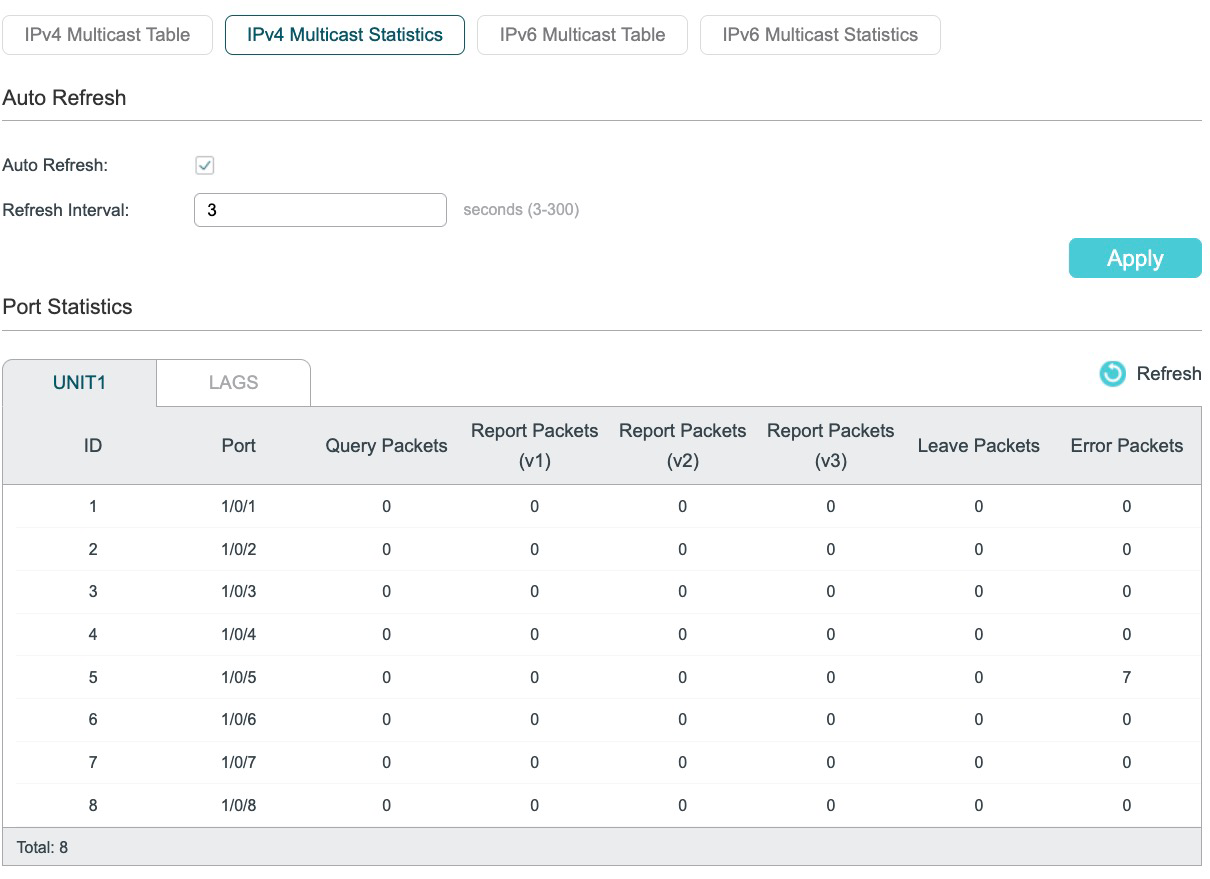Open the IPv6 Multicast Statistics tab

820,35
